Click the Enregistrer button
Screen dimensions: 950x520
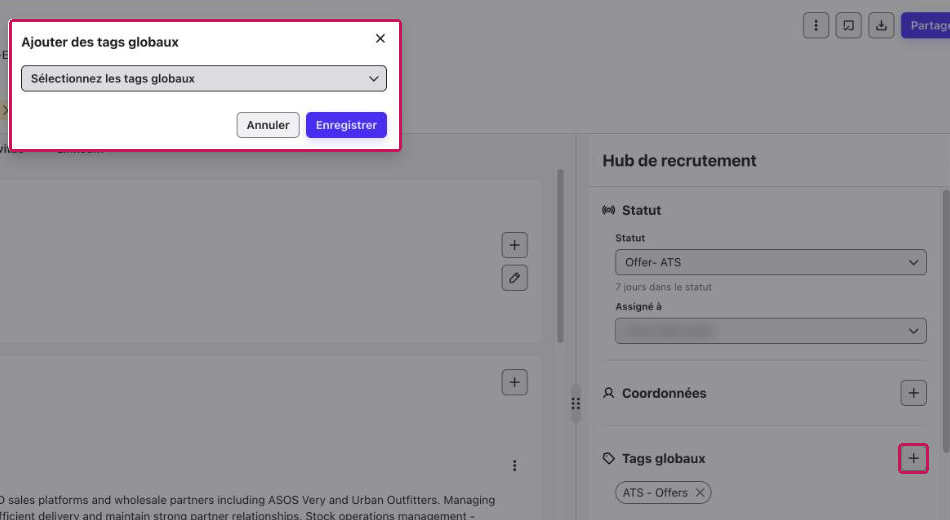click(x=346, y=125)
